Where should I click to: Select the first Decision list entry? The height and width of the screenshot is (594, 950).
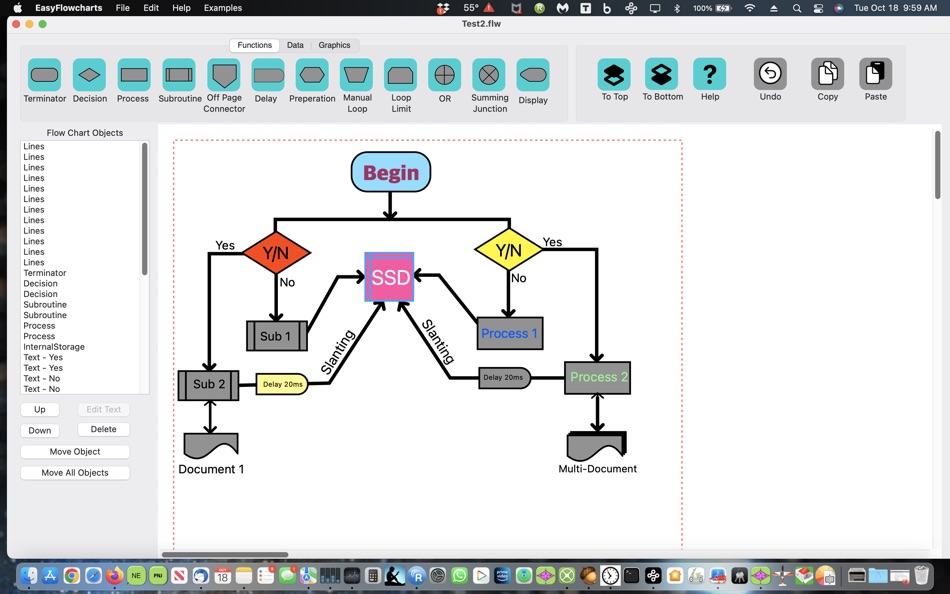click(81, 283)
